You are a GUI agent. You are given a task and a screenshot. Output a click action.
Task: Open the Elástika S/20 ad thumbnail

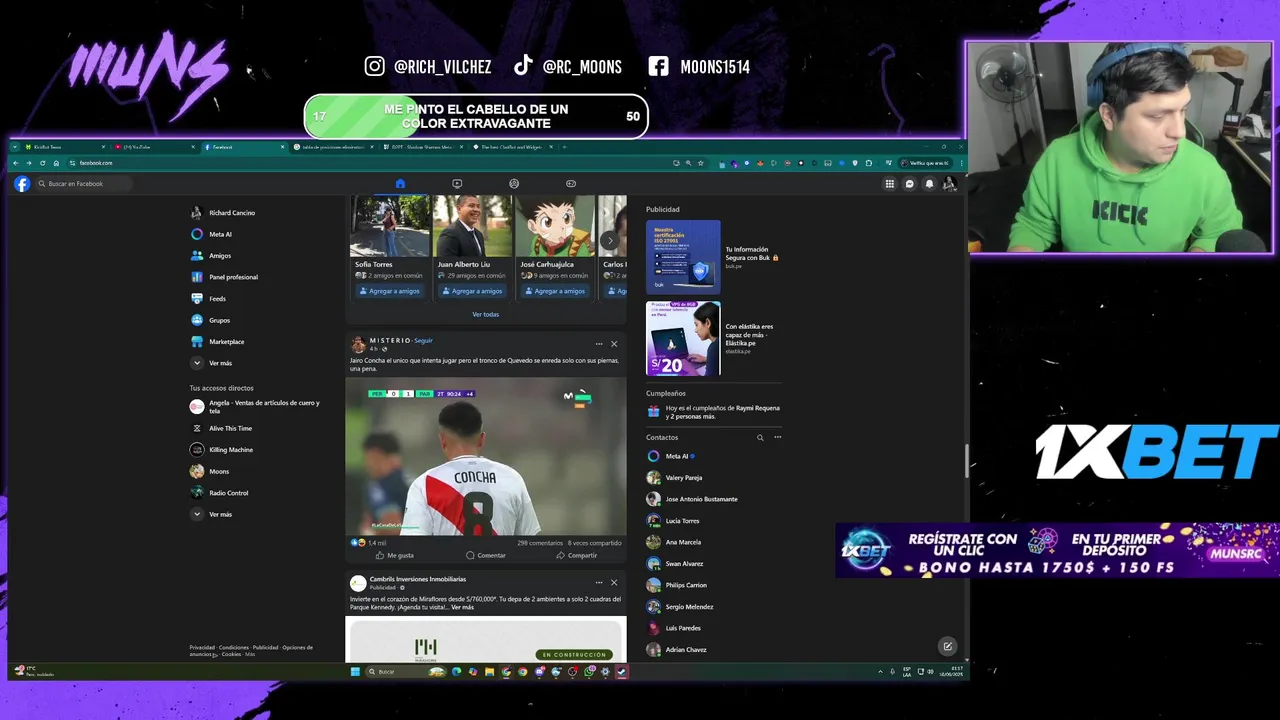pyautogui.click(x=683, y=338)
